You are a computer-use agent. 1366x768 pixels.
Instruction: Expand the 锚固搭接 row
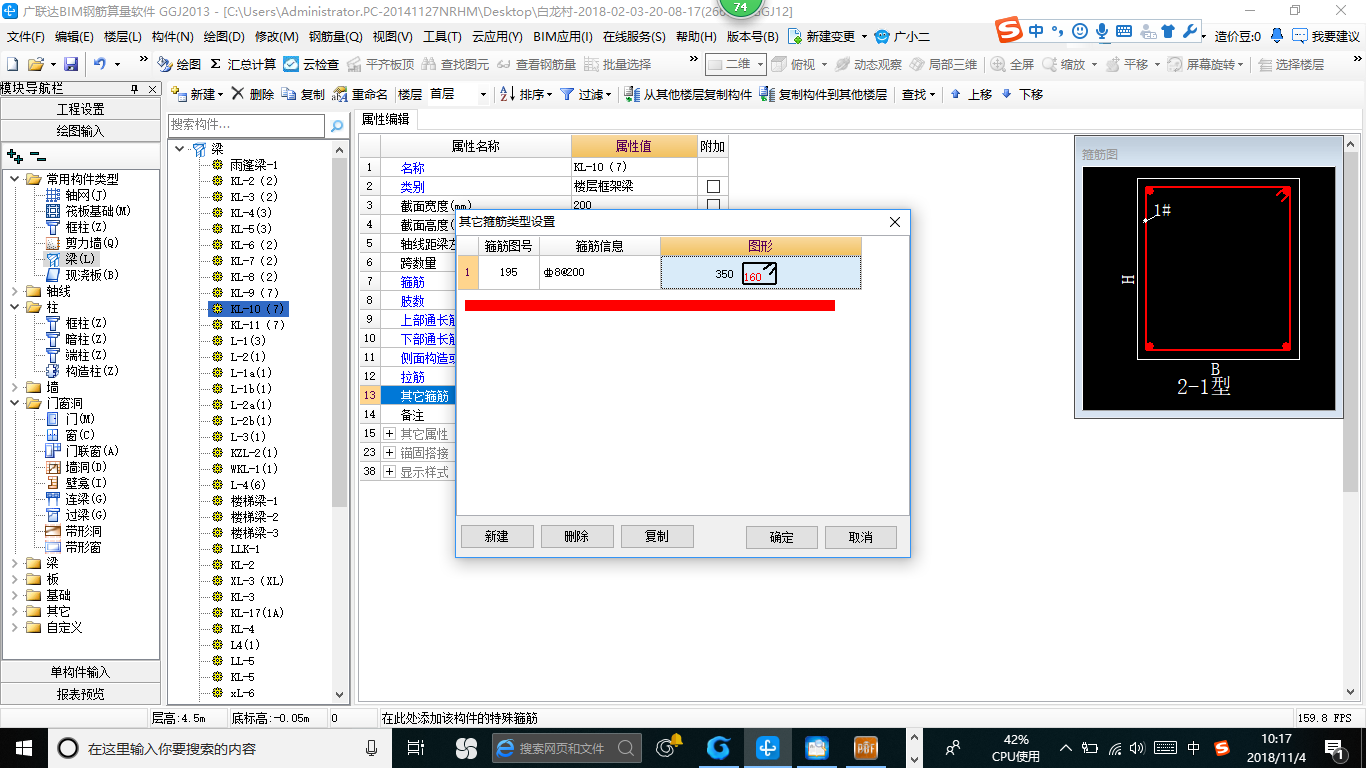390,453
